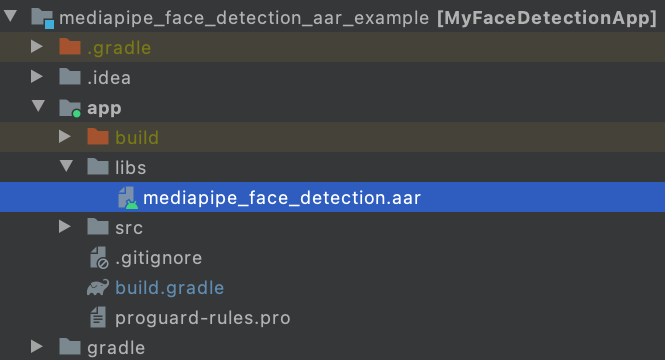Click the project module icon at root

(42, 19)
